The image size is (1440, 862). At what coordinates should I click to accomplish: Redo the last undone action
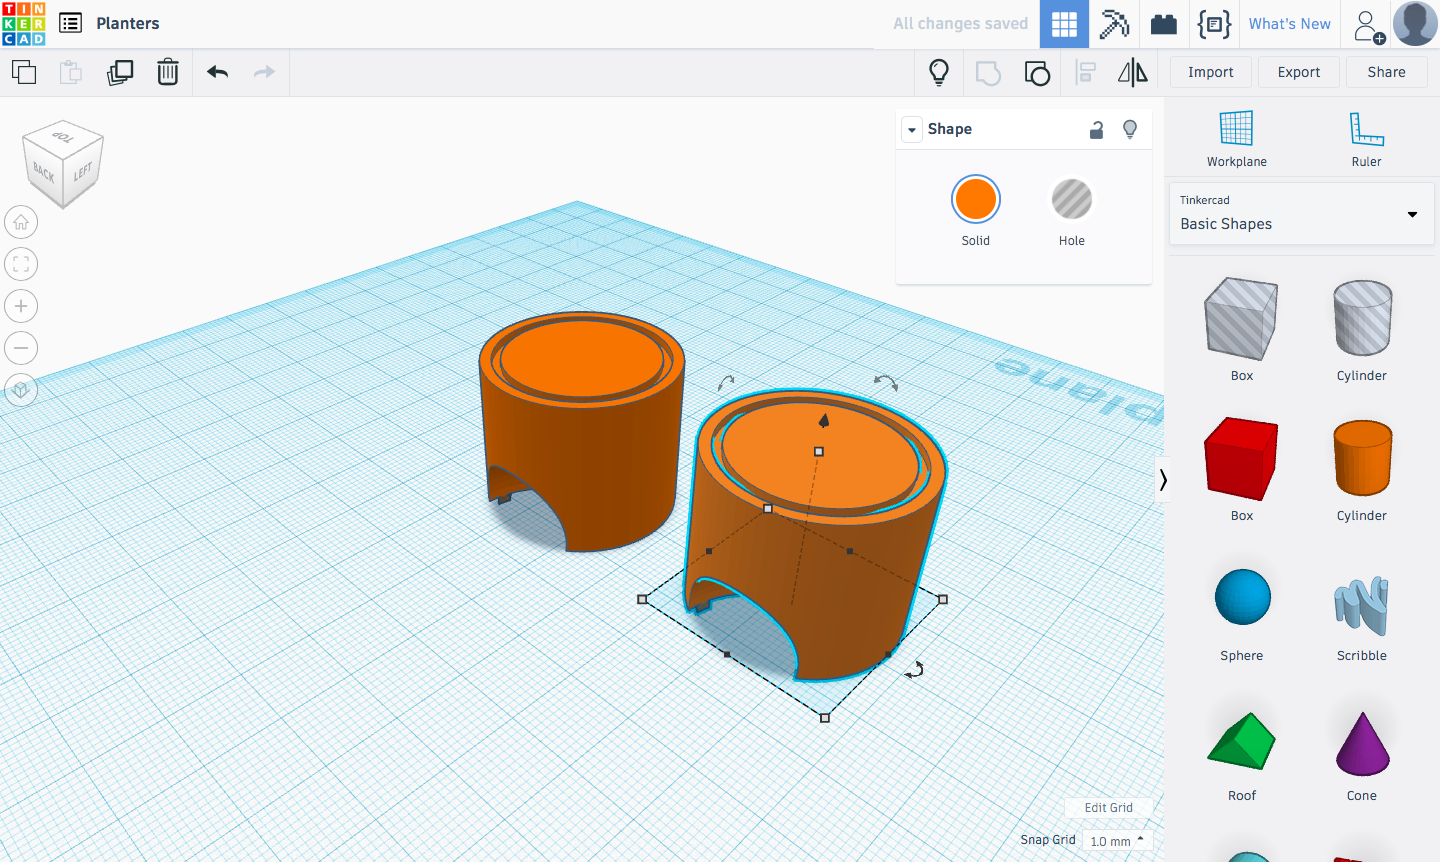(x=264, y=72)
